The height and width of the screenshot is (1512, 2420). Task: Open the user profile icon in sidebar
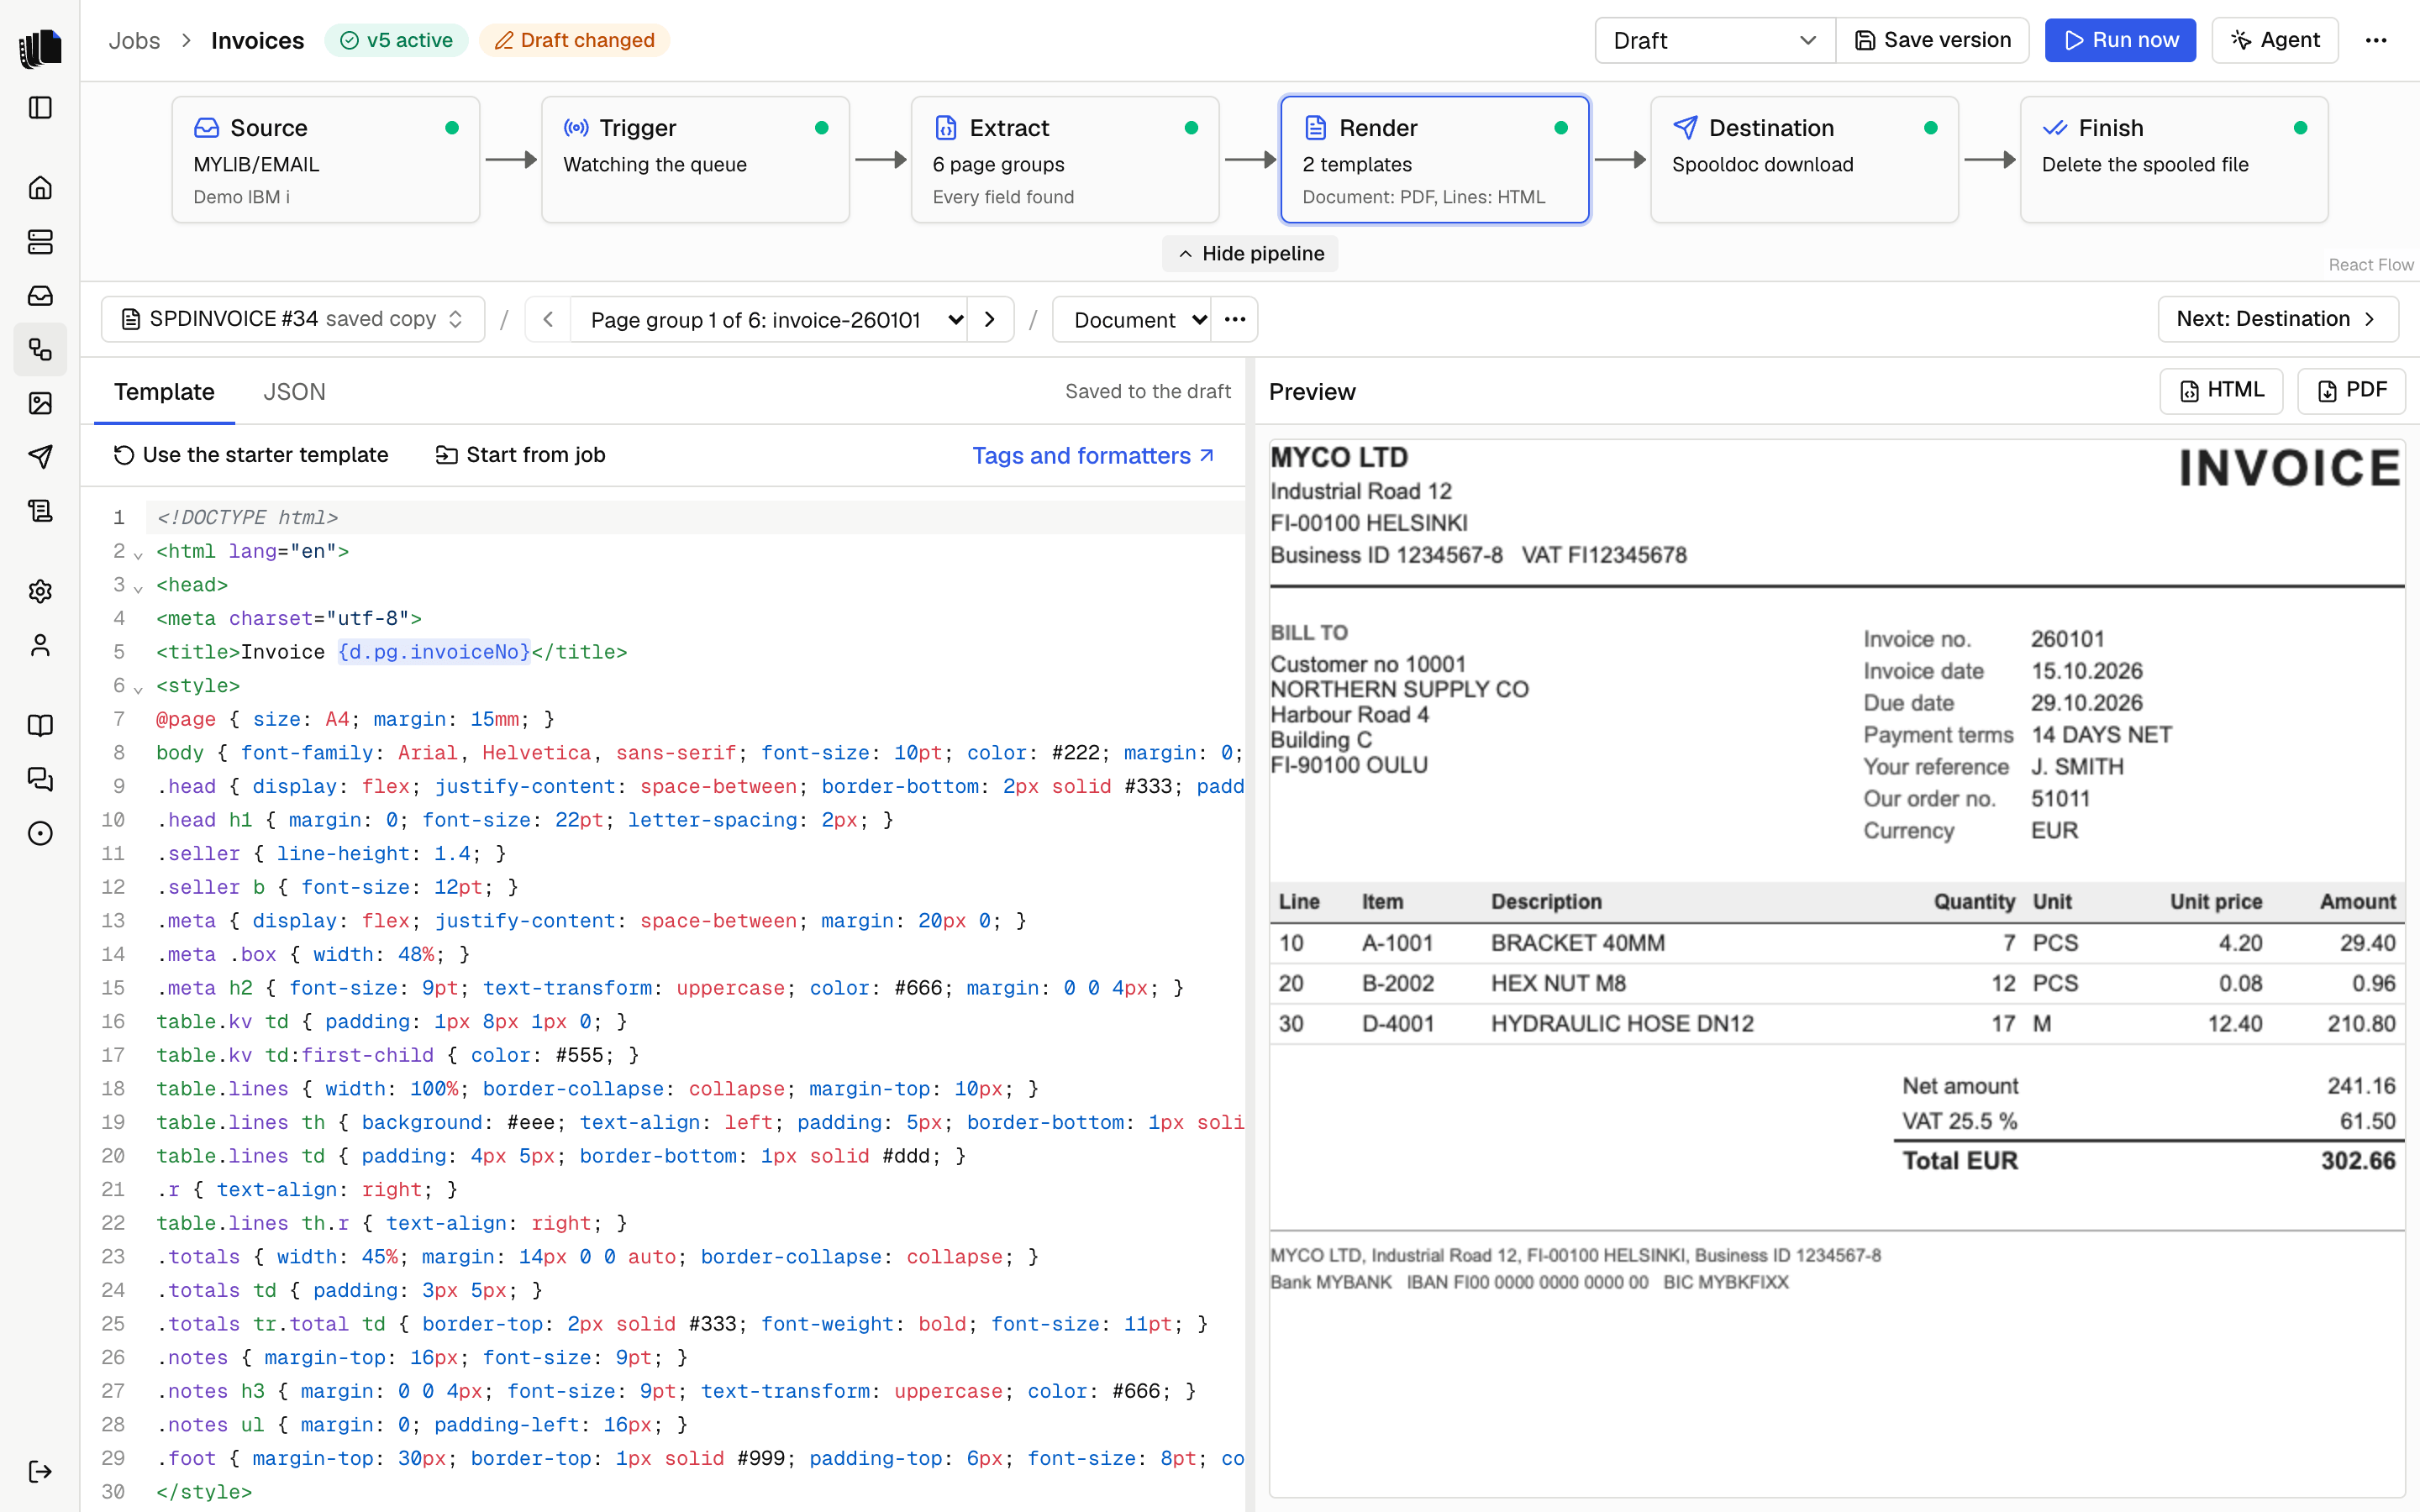(x=40, y=645)
